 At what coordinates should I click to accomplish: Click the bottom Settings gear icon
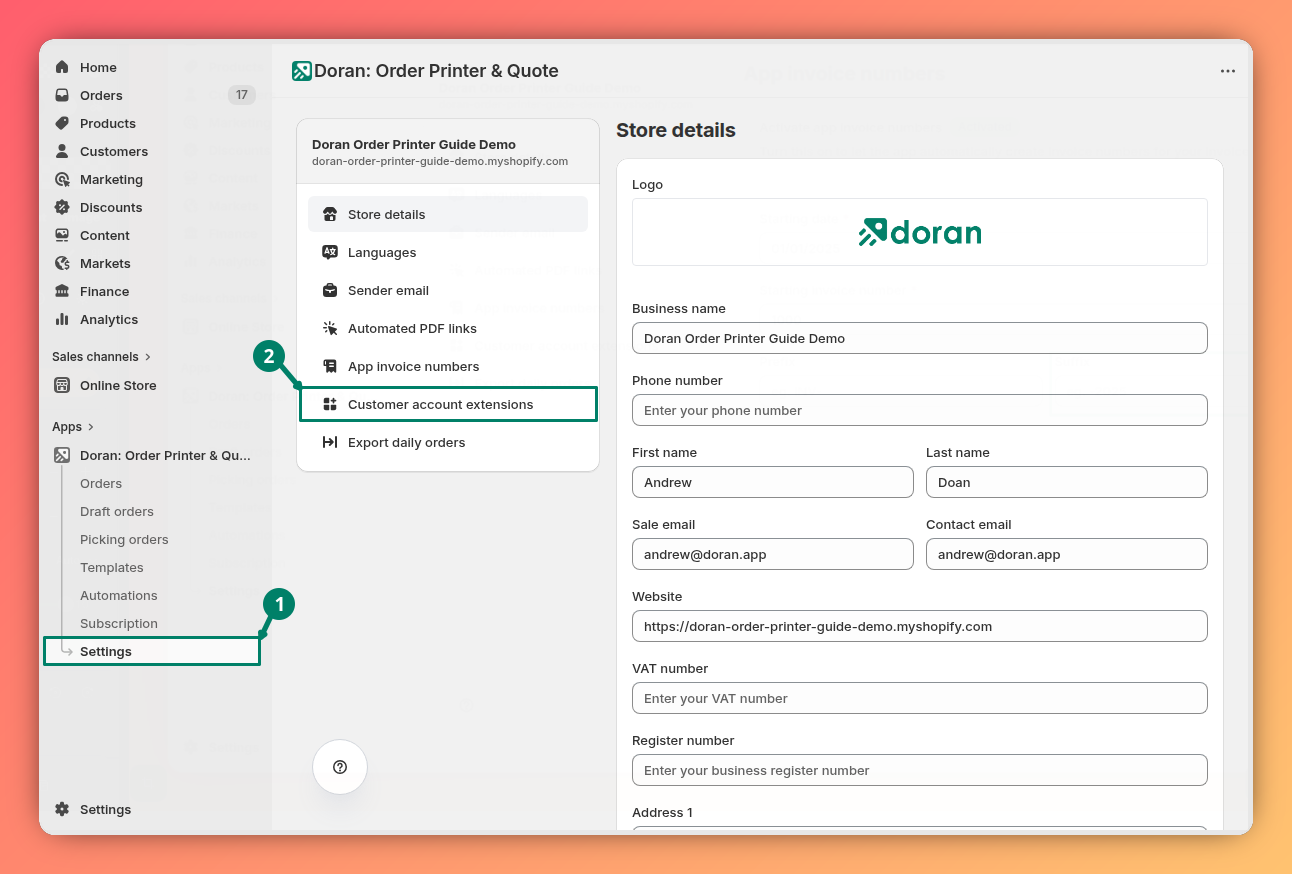(62, 809)
